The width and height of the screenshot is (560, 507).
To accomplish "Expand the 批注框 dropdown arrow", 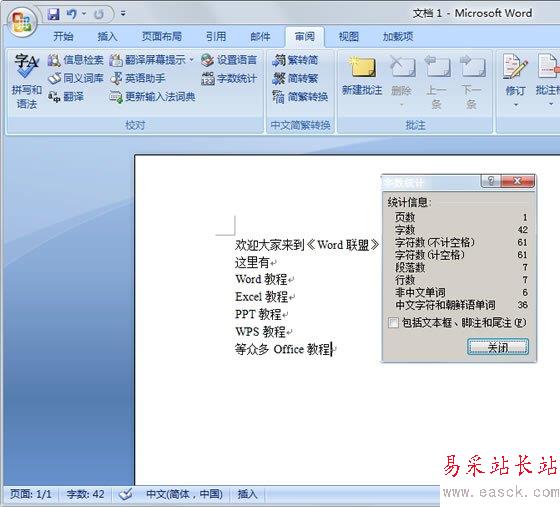I will click(x=551, y=104).
